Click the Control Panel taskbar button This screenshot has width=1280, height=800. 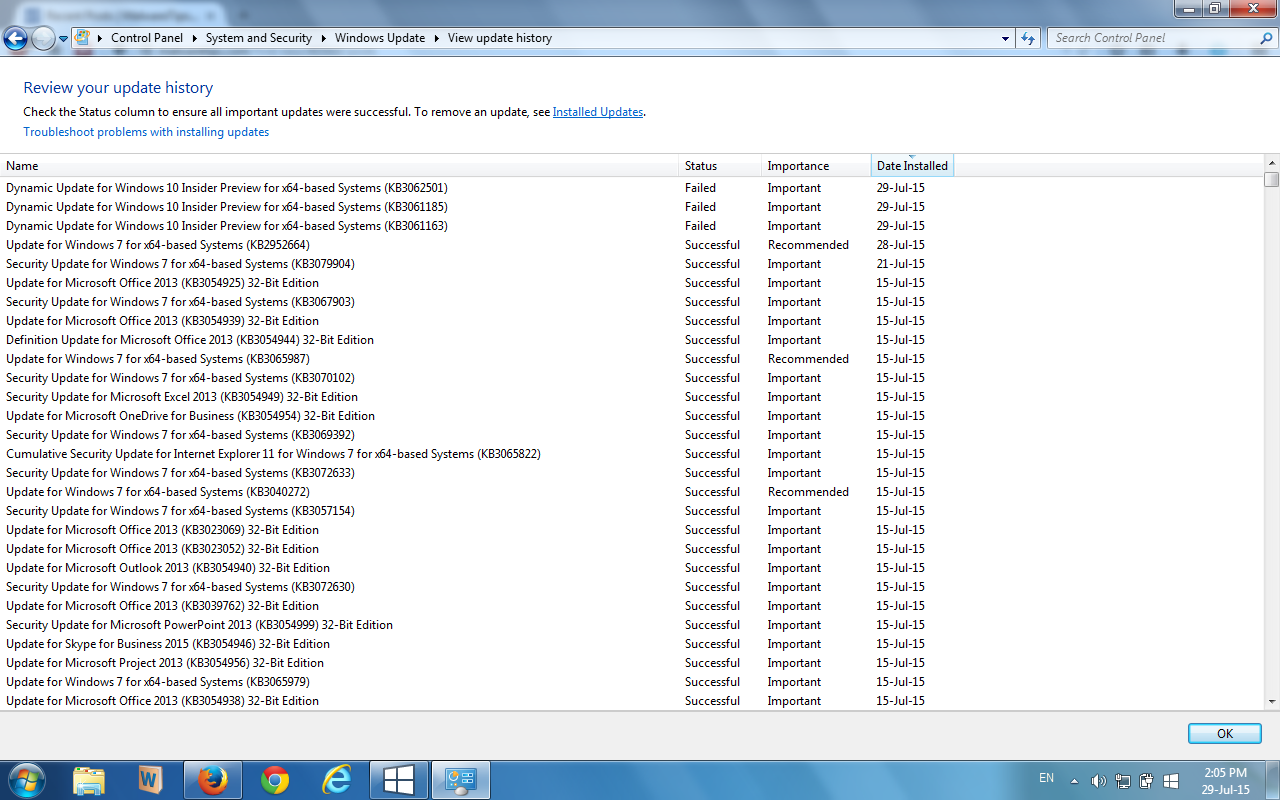coord(461,780)
